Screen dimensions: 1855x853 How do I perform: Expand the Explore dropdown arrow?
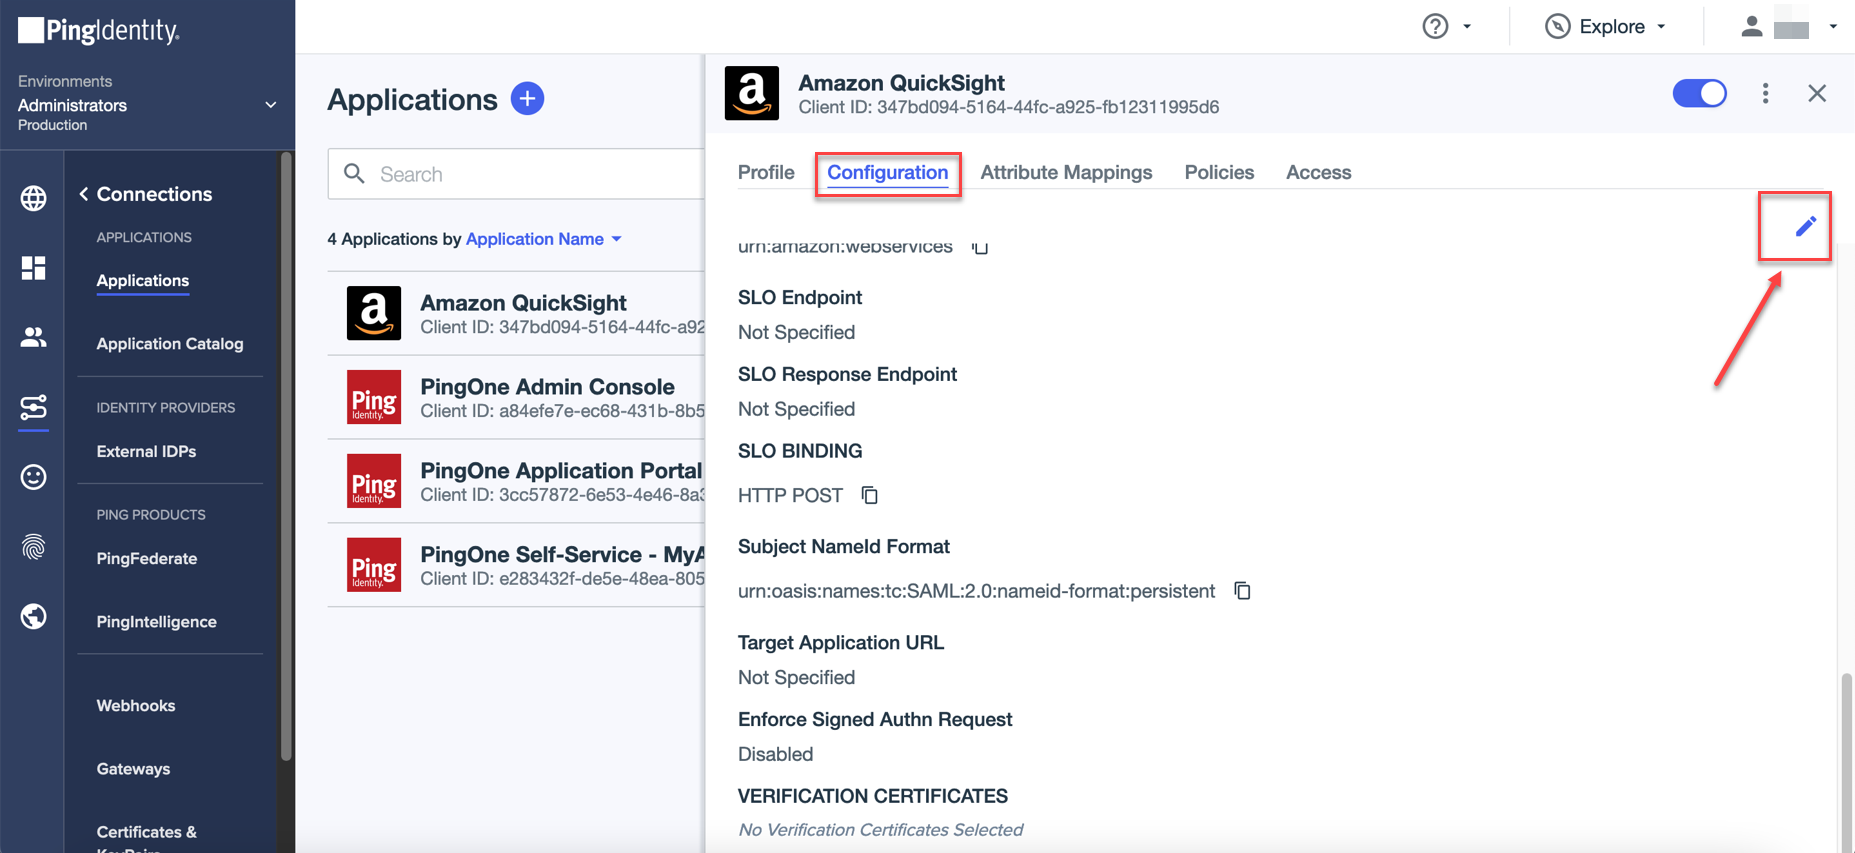click(1661, 27)
